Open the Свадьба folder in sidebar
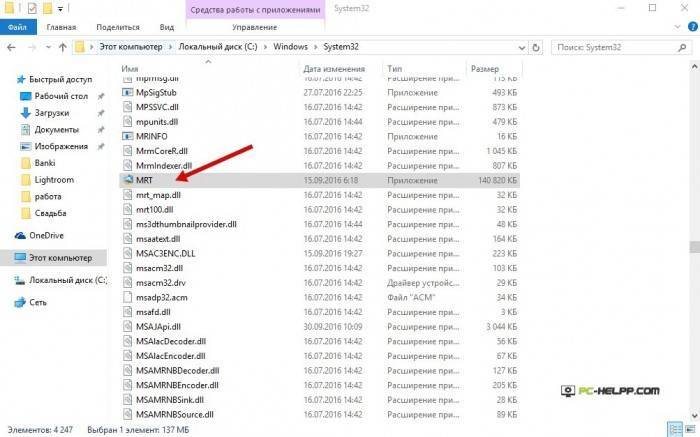The image size is (700, 437). [50, 213]
